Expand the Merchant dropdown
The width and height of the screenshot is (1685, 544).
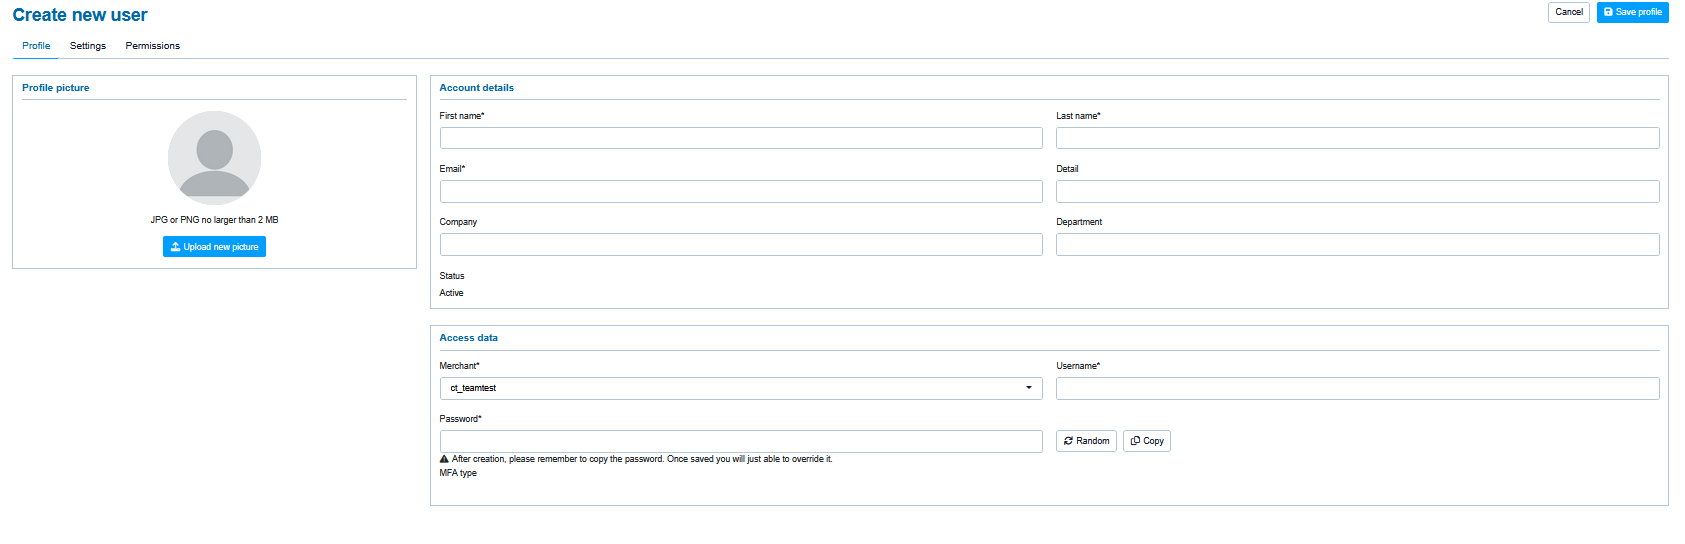tap(740, 388)
